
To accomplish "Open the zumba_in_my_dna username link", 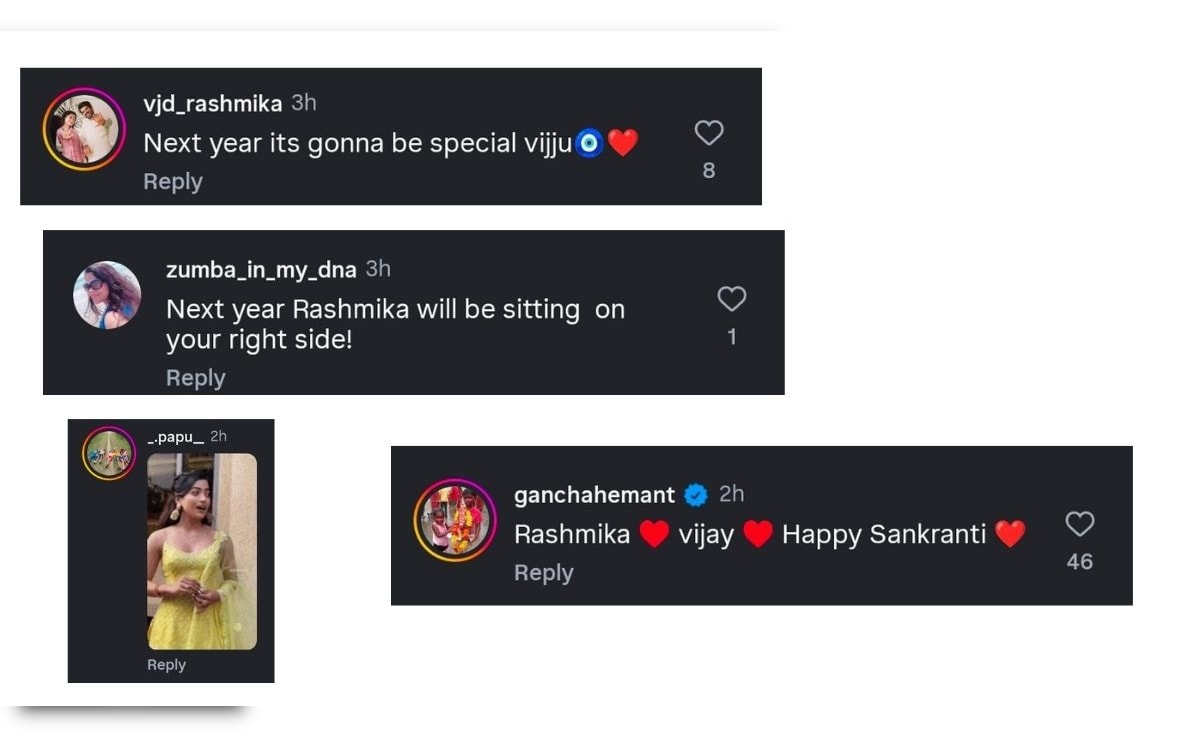I will coord(260,270).
